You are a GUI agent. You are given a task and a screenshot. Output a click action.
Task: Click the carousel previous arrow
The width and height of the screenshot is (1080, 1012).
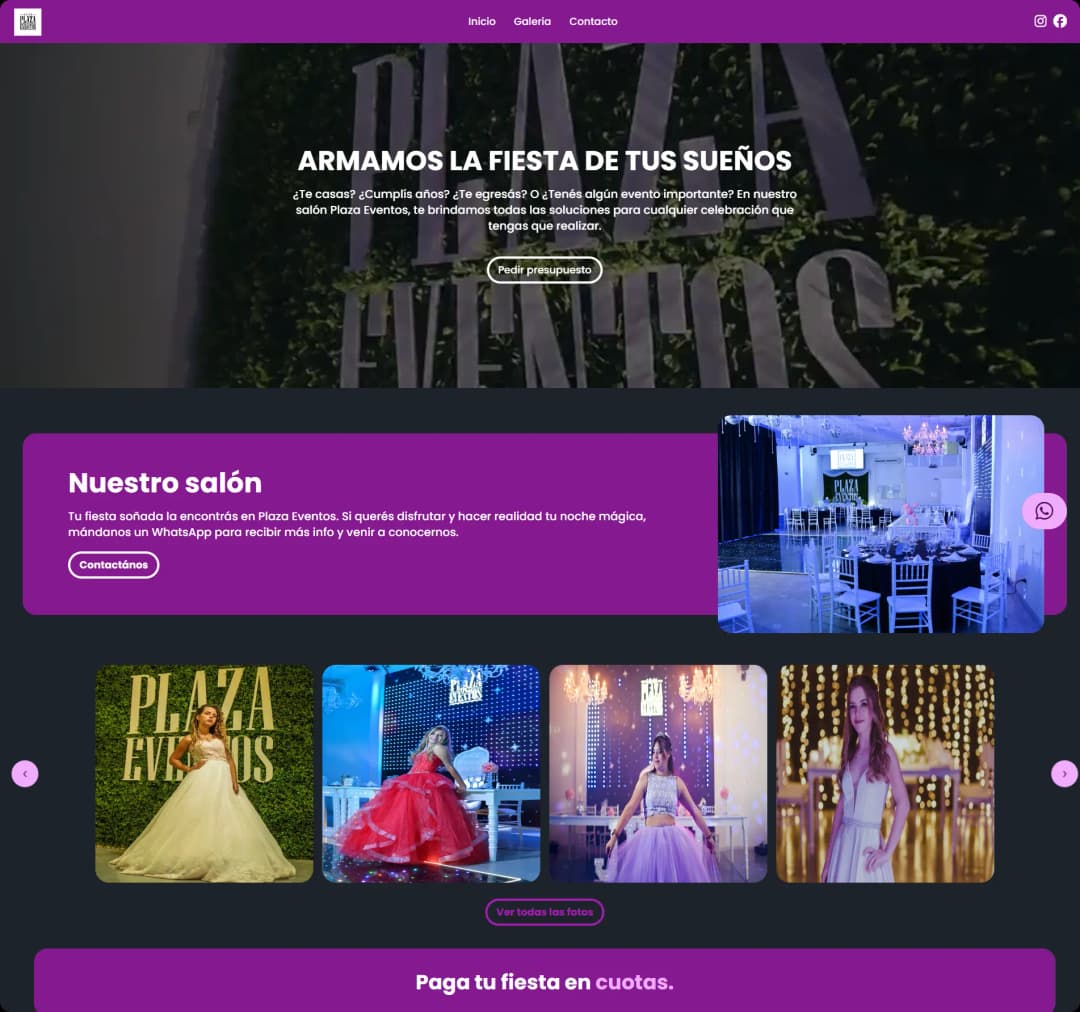pos(25,773)
